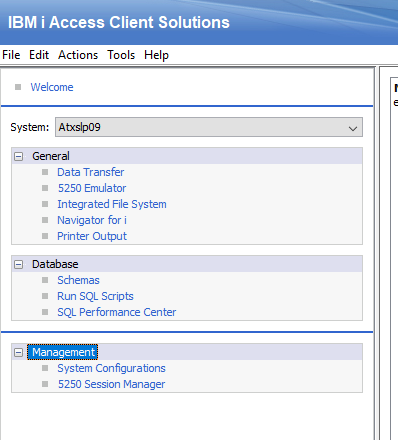
Task: Launch Data Transfer
Action: 90,172
